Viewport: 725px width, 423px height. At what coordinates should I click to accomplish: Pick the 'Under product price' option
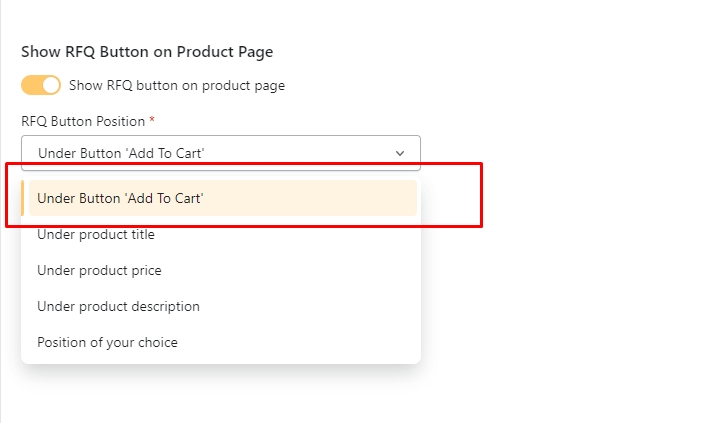99,270
